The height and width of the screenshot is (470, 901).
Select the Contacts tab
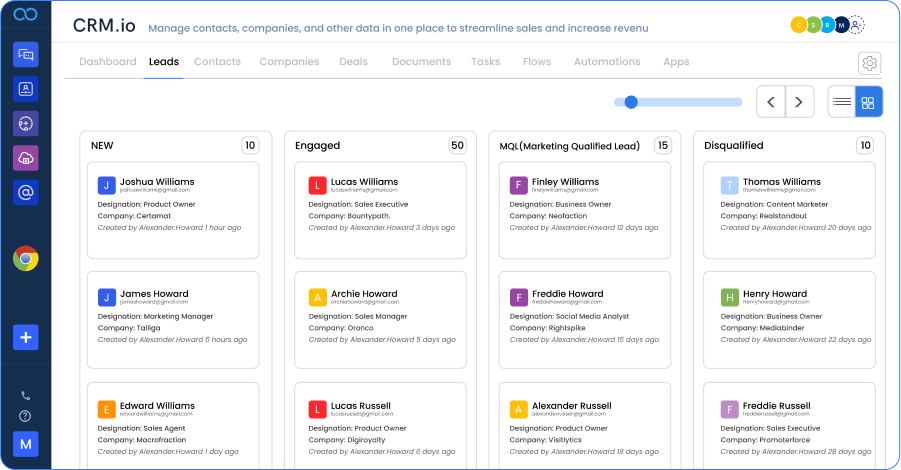coord(217,62)
